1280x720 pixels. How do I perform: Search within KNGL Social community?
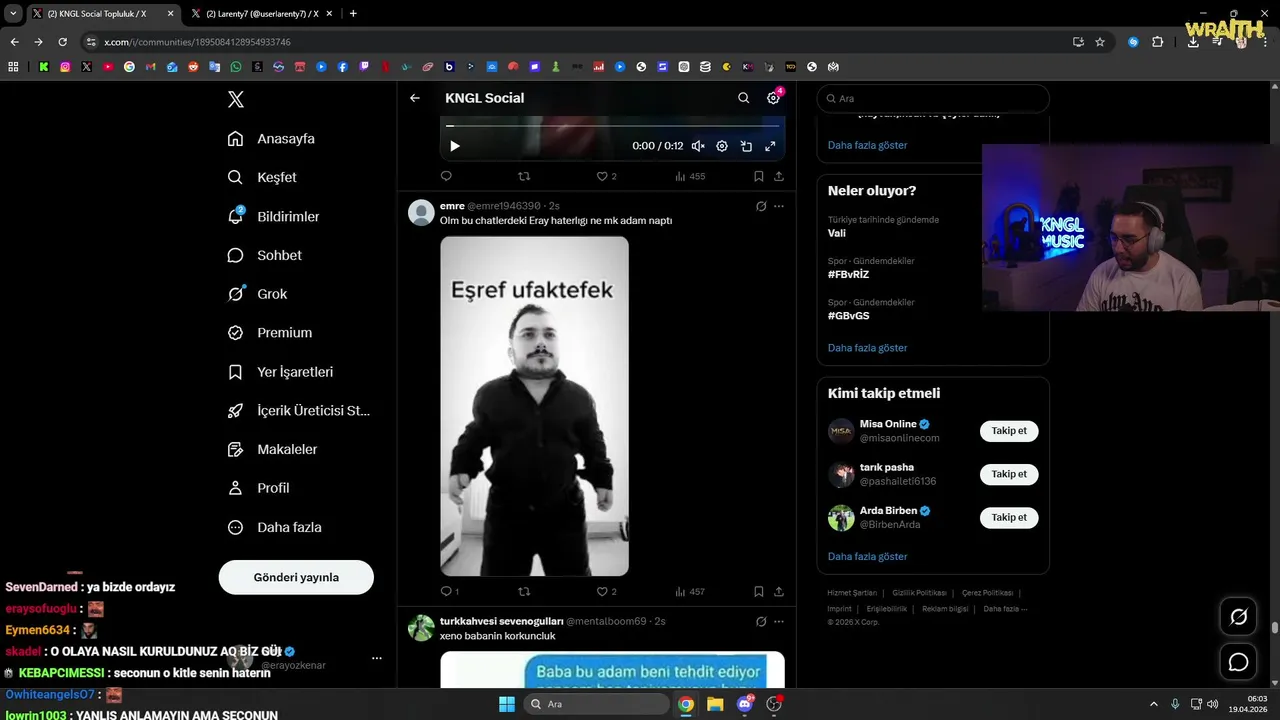tap(743, 98)
